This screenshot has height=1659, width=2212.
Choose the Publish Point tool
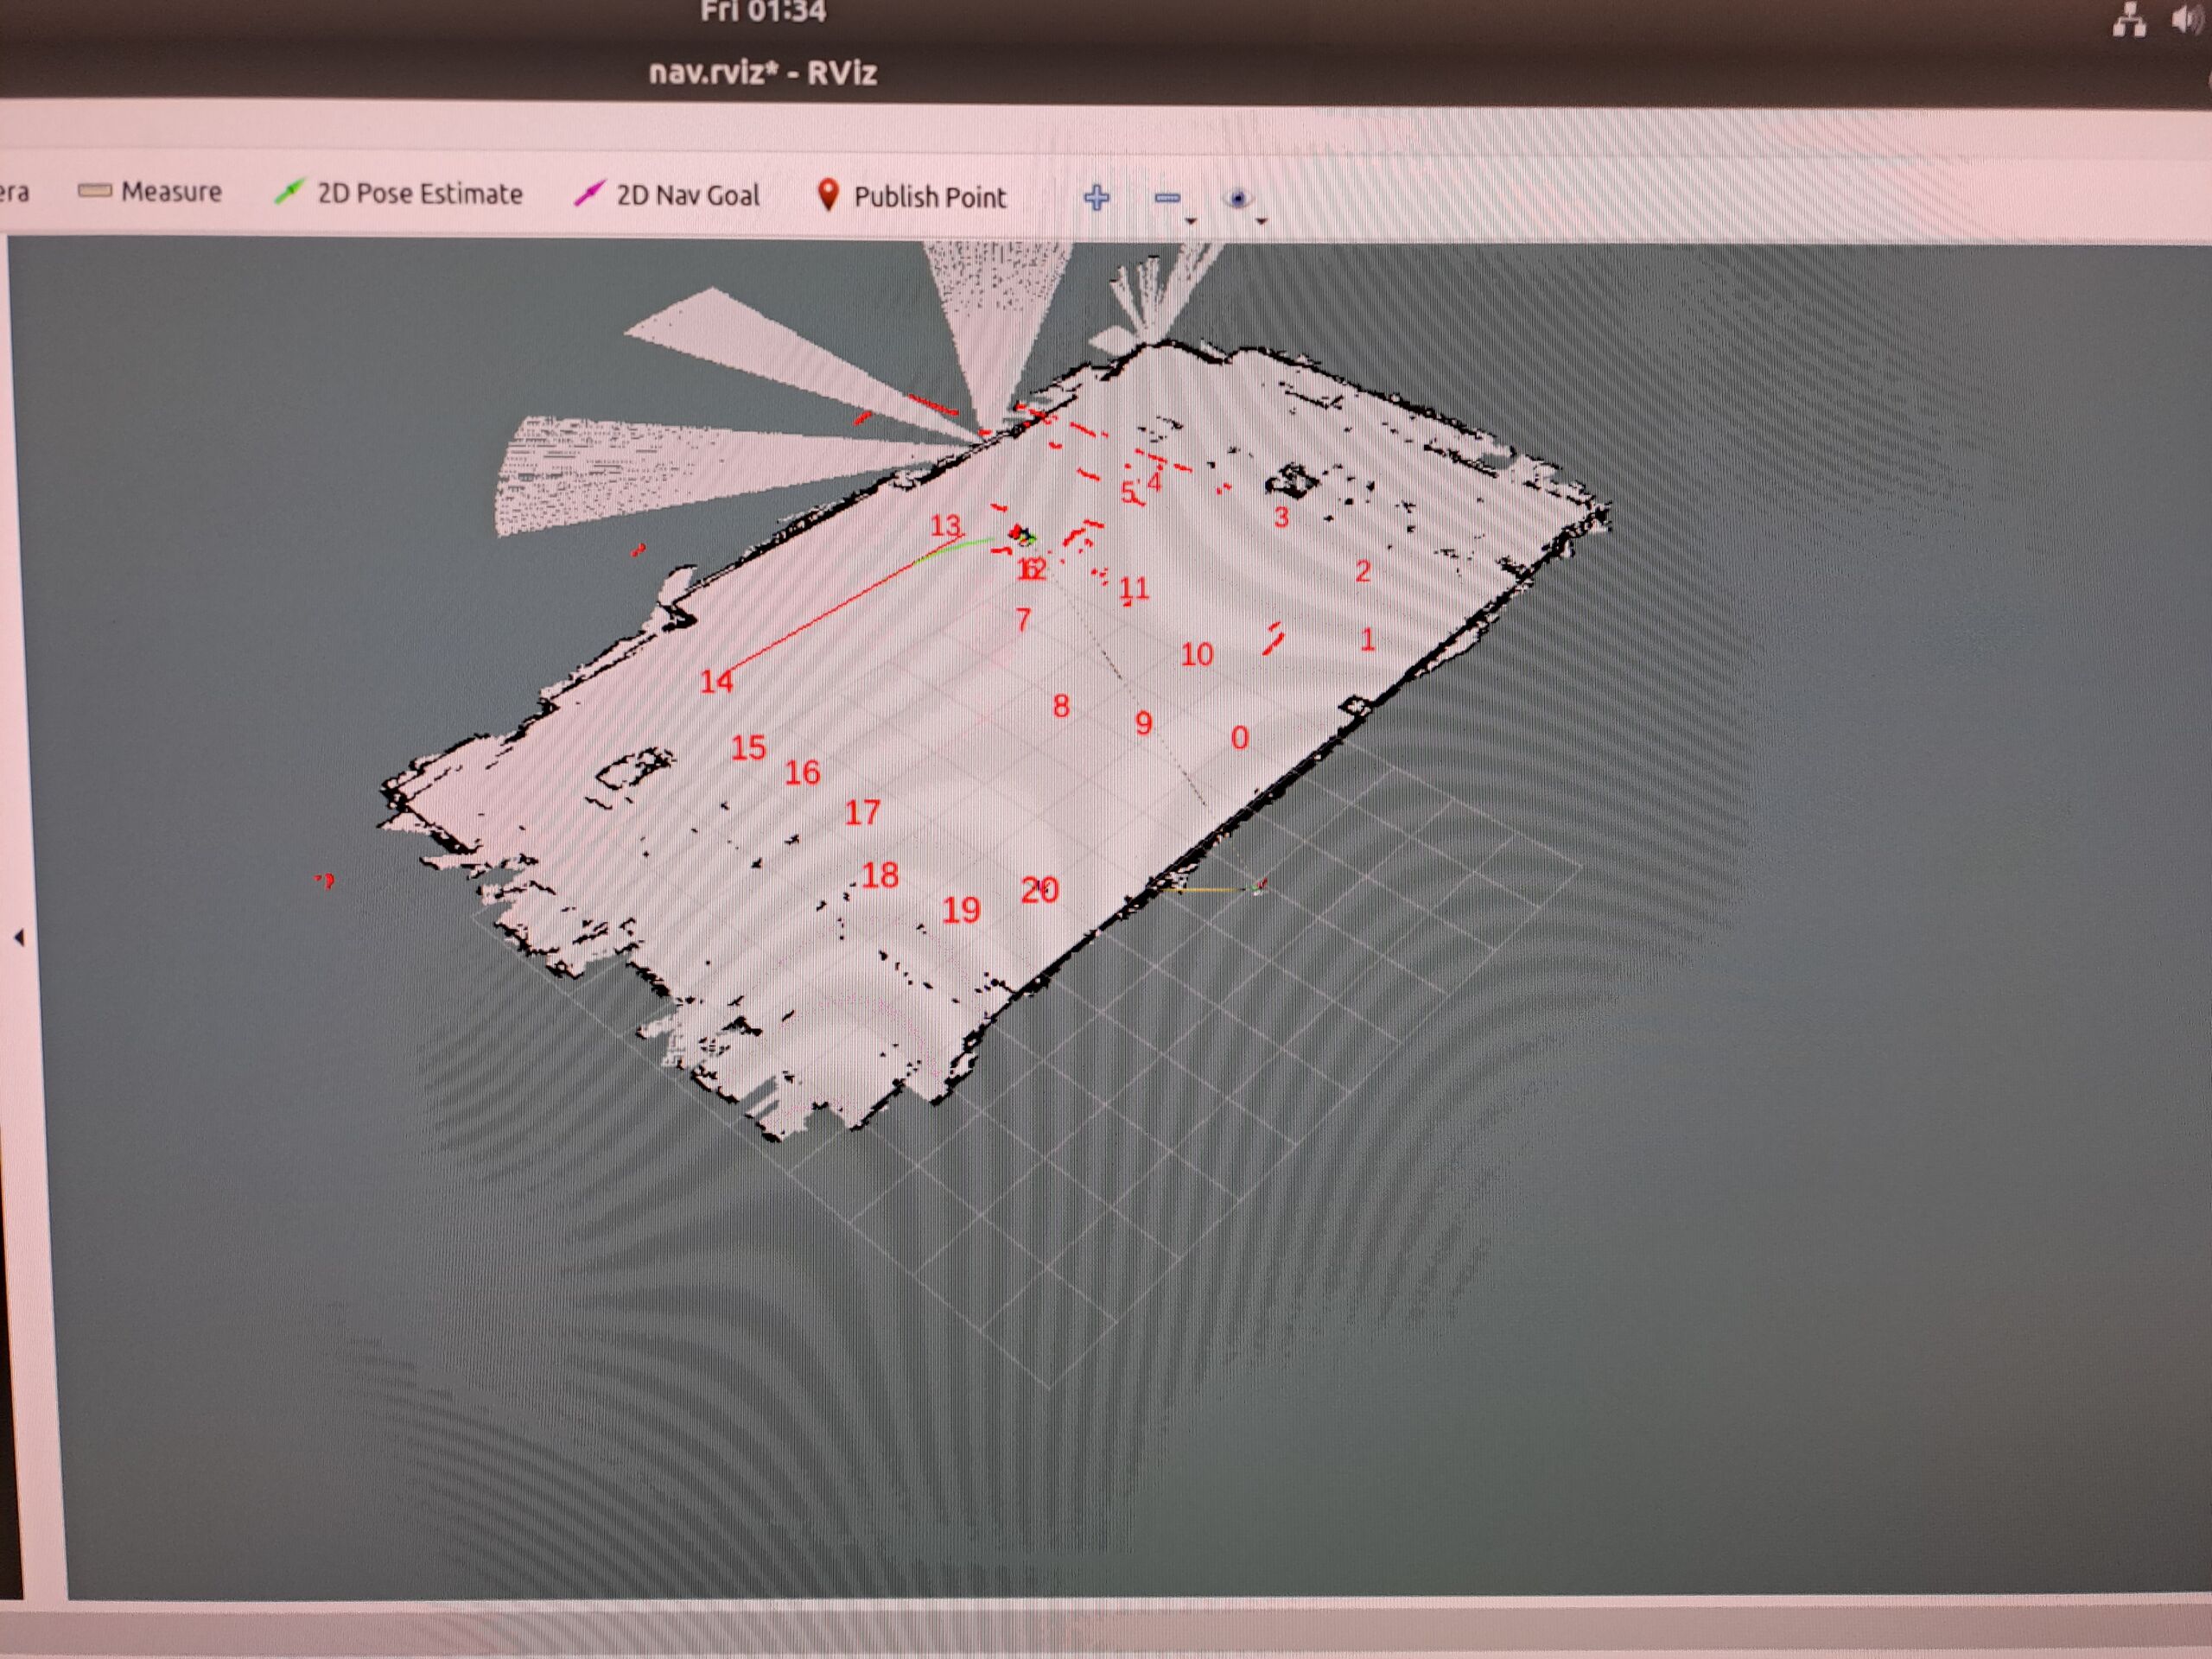[911, 196]
